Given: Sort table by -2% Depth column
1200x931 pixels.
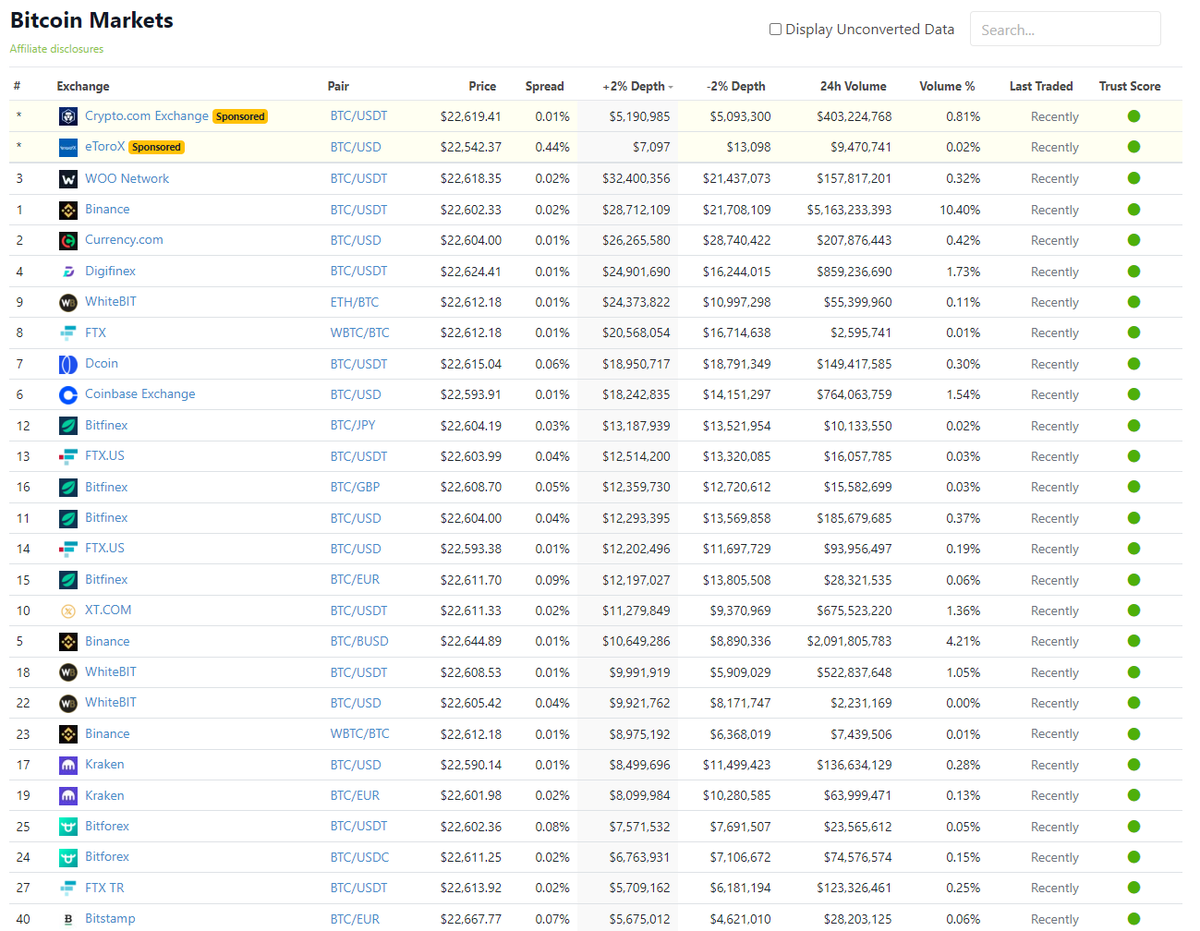Looking at the screenshot, I should [x=736, y=86].
